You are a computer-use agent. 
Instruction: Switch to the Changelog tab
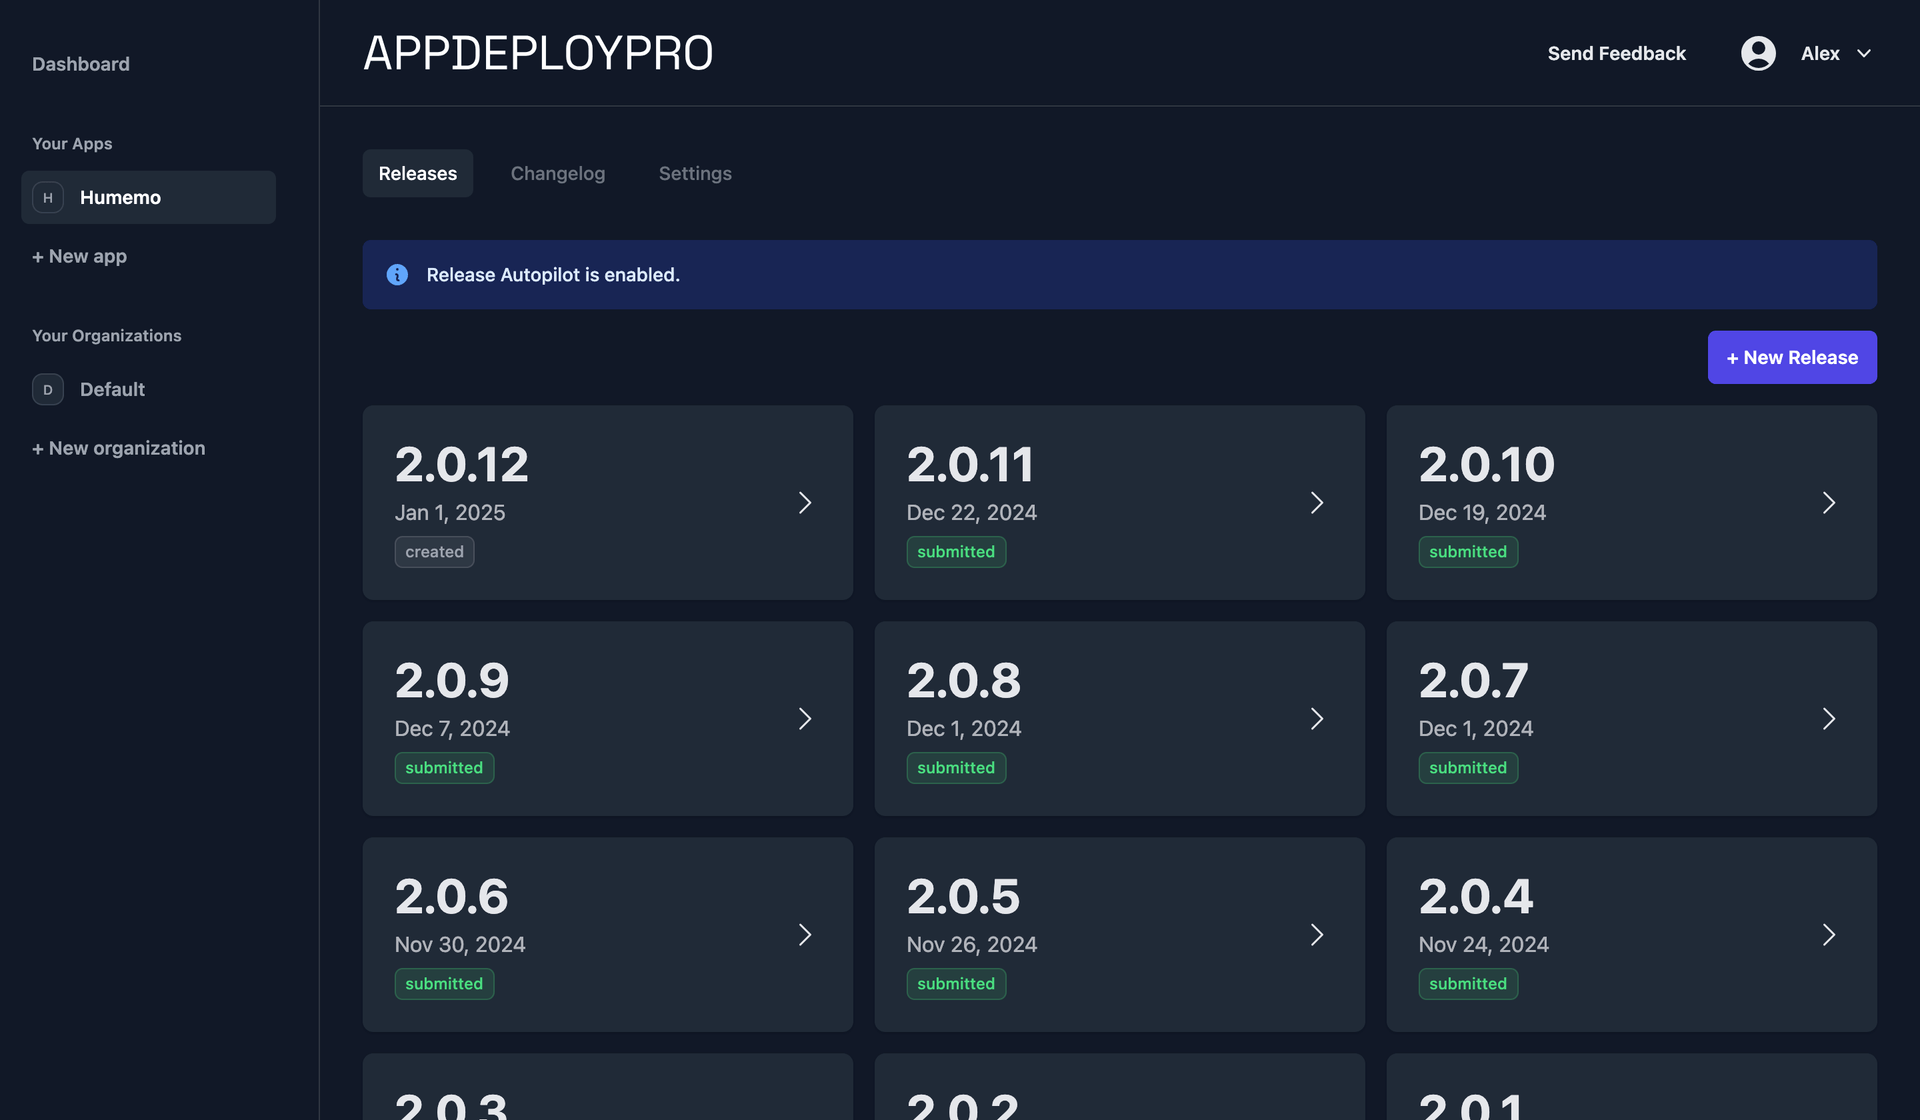[558, 173]
